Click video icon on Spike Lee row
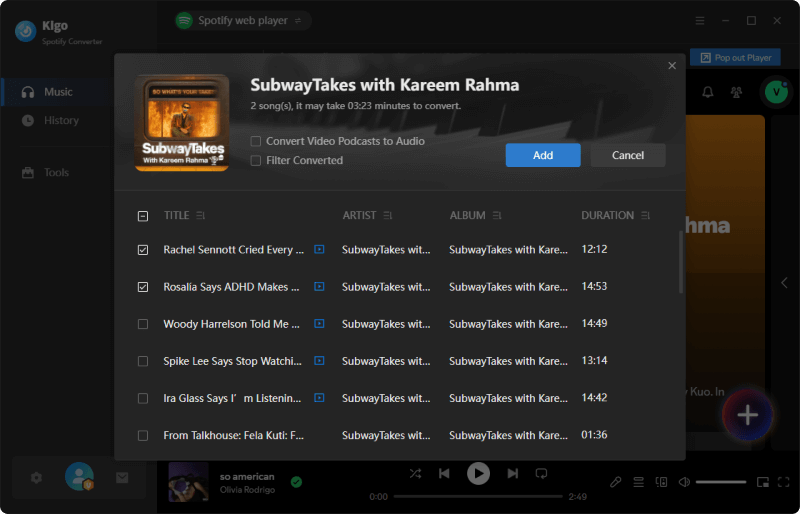Image resolution: width=800 pixels, height=514 pixels. (319, 361)
